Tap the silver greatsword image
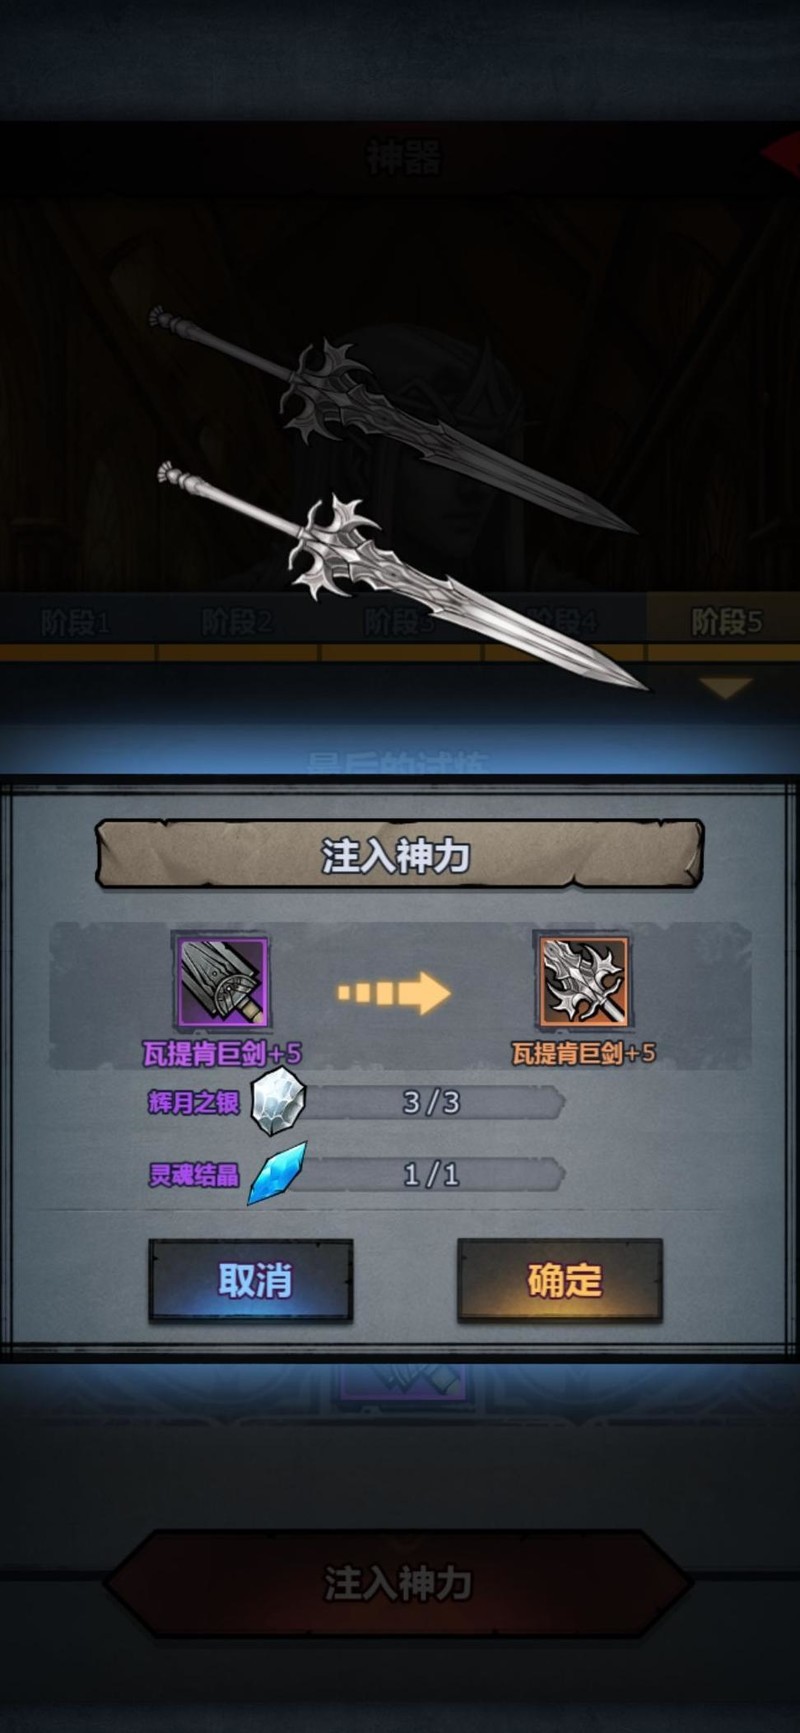 [x=400, y=576]
